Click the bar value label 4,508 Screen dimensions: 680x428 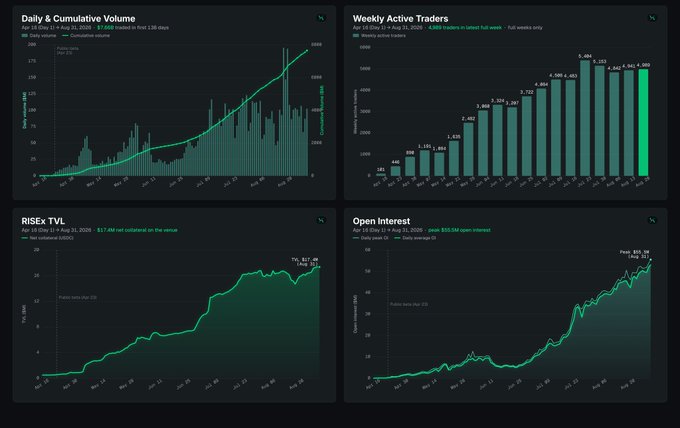(556, 75)
